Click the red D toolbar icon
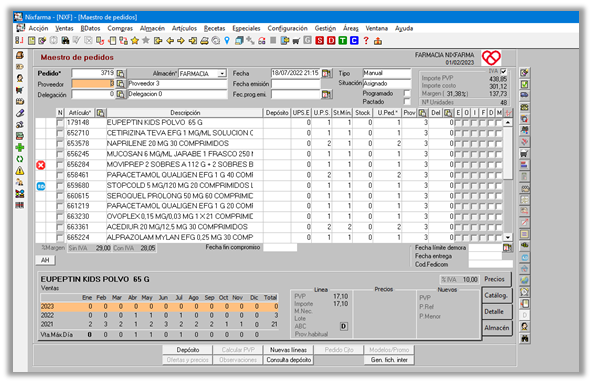The width and height of the screenshot is (592, 383). 331,41
